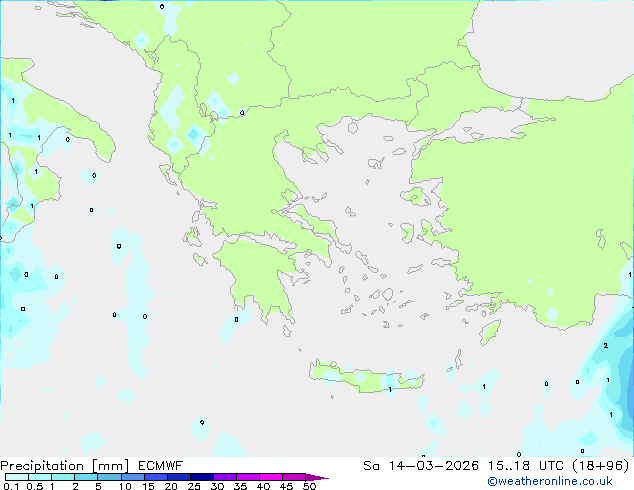The height and width of the screenshot is (490, 634).
Task: Click the 20–25 mm legend color swatch
Action: click(178, 477)
